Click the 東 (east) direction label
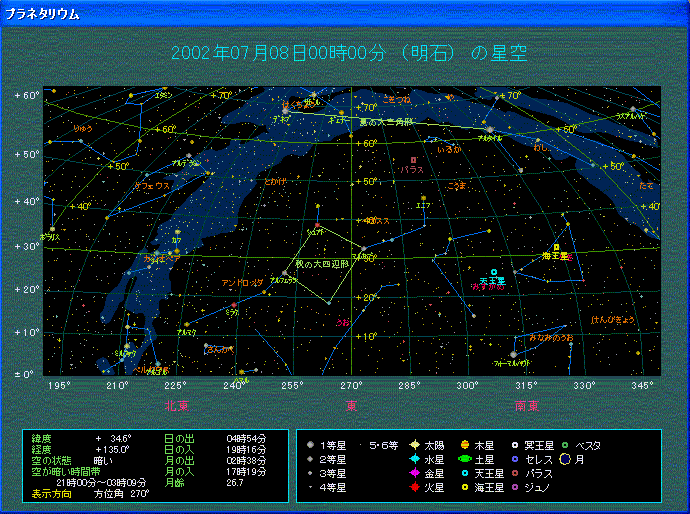The width and height of the screenshot is (690, 514). (351, 406)
